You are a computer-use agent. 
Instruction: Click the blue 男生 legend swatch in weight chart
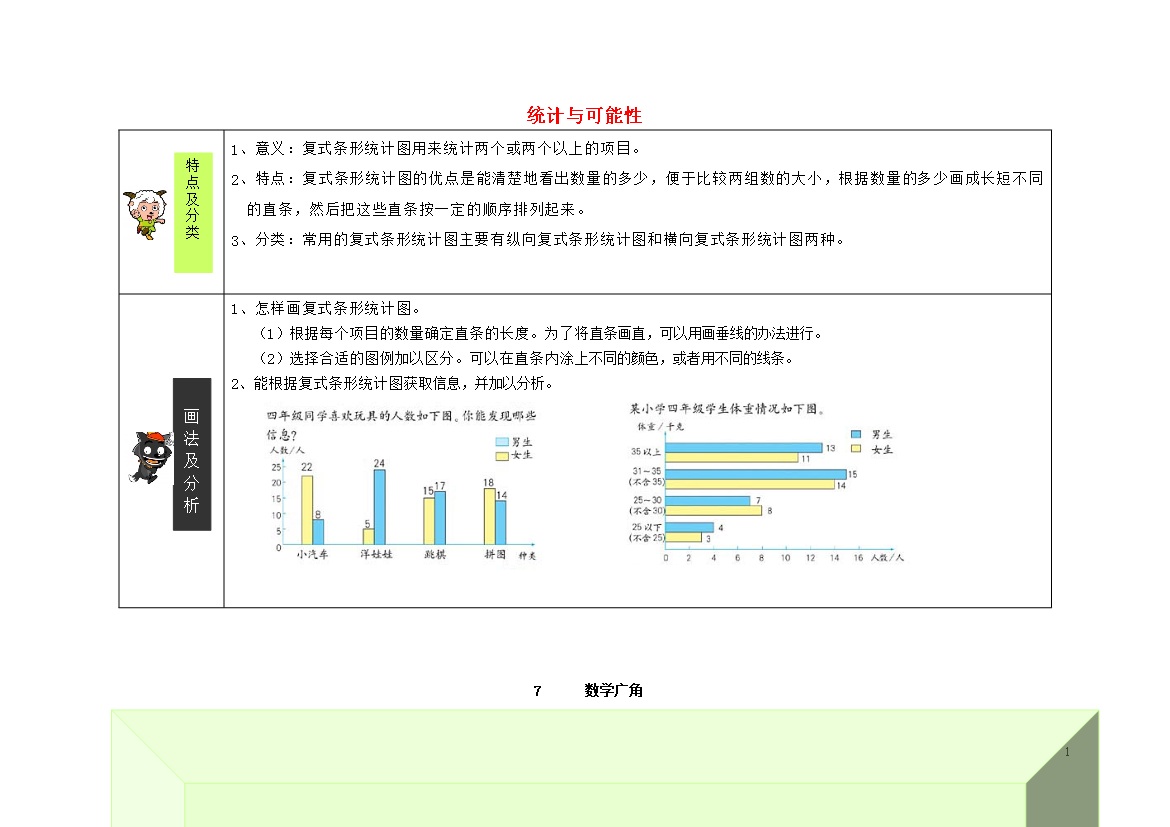[856, 434]
